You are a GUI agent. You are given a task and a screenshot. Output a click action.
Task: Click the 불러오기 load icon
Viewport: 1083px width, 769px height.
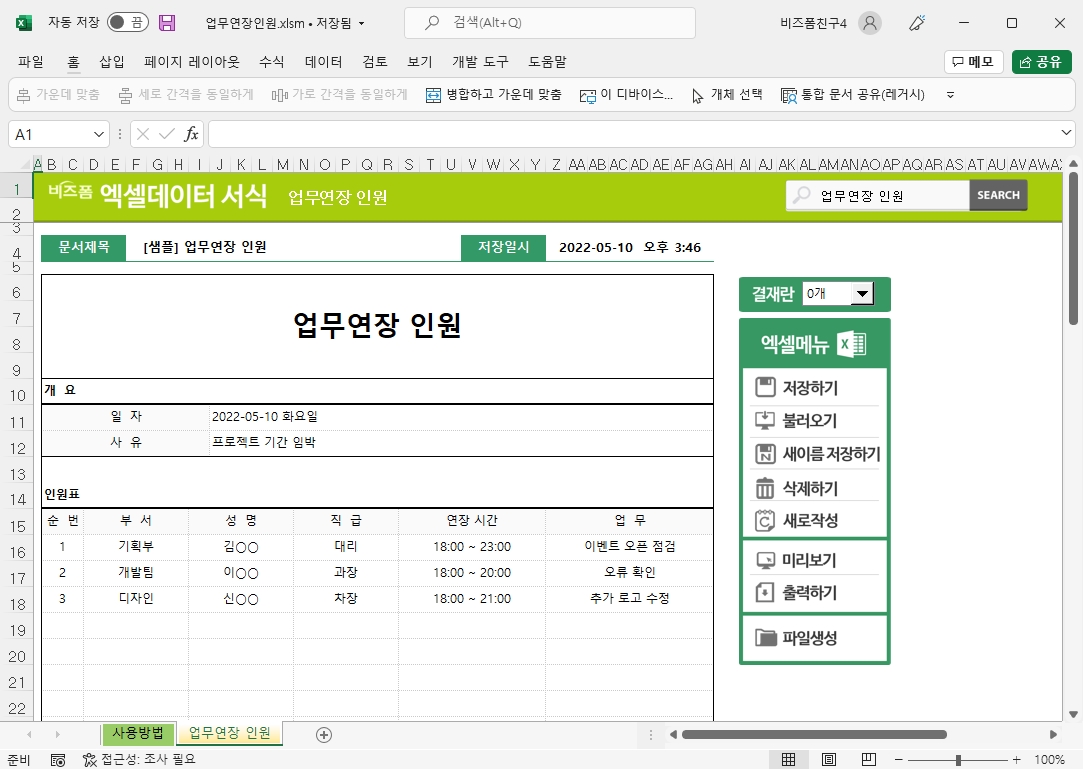point(765,421)
